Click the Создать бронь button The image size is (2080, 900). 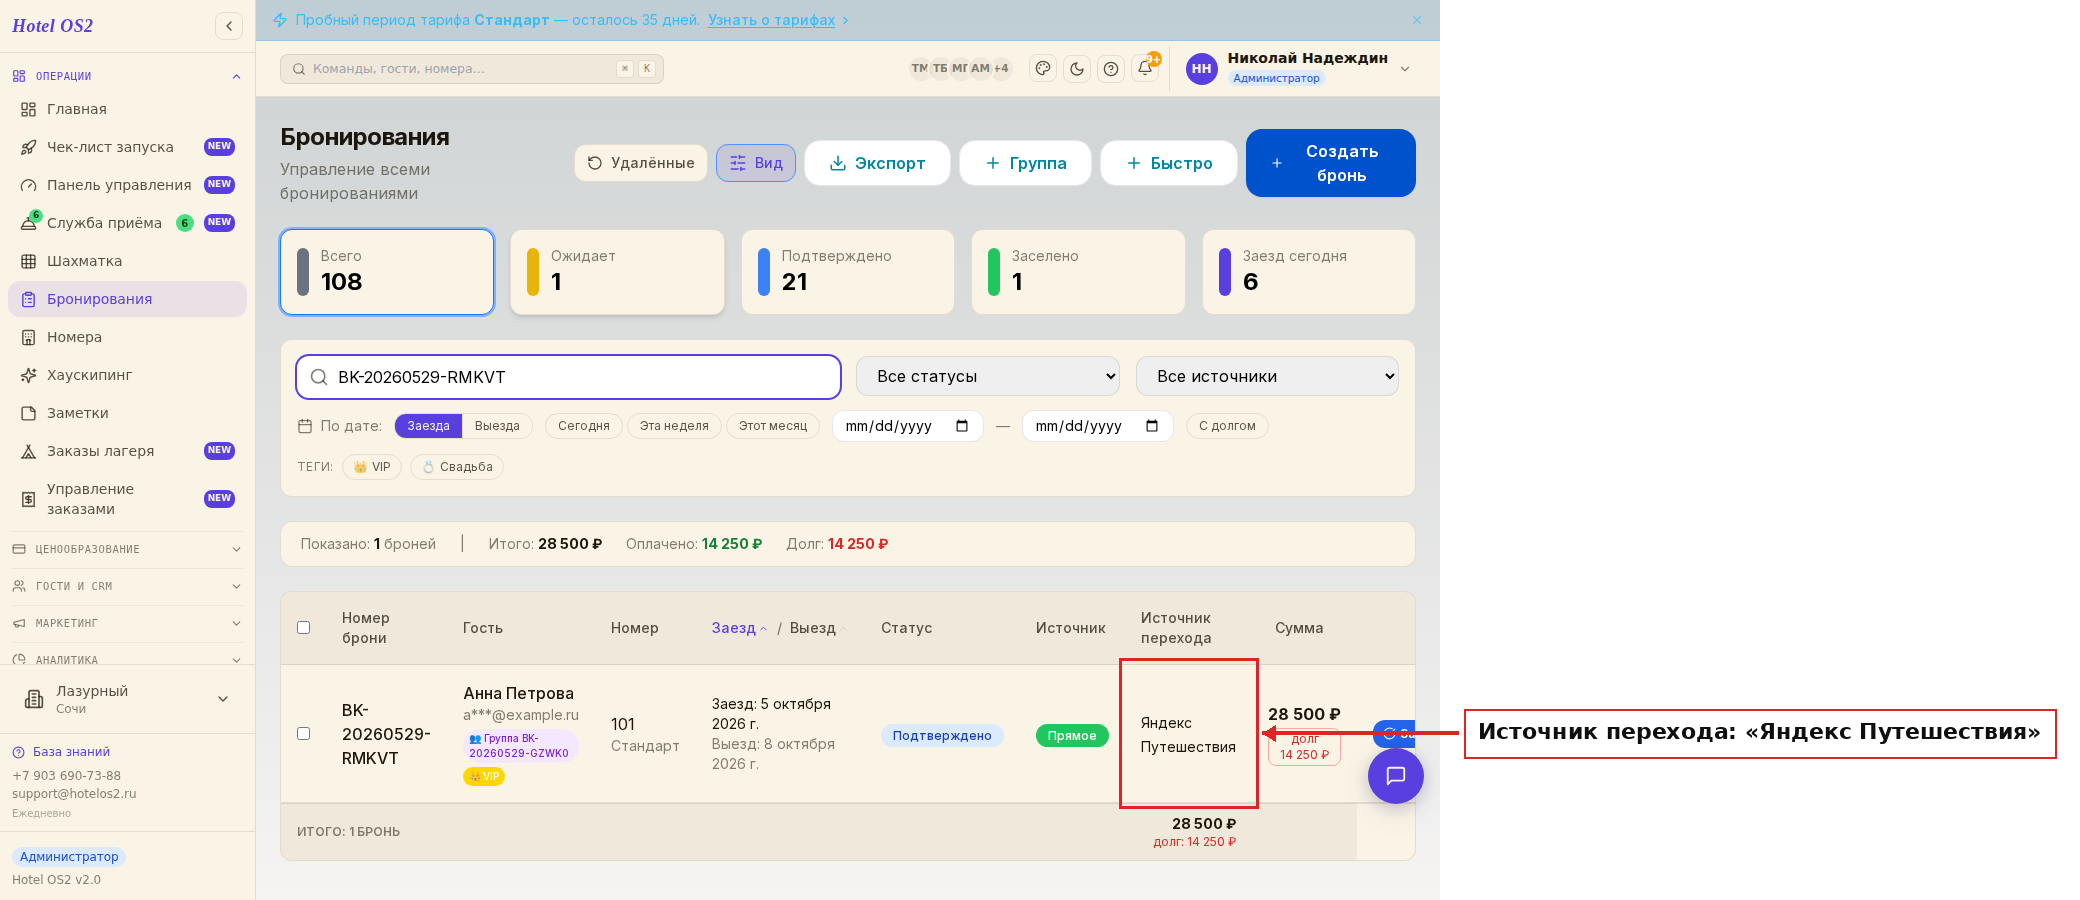coord(1331,163)
